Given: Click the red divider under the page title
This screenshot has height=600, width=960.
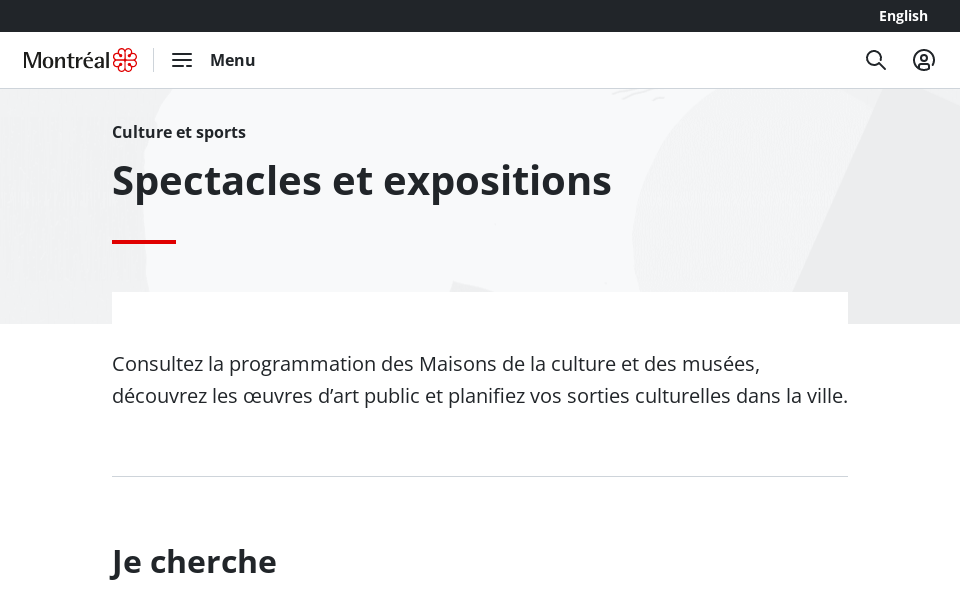Looking at the screenshot, I should pos(143,242).
